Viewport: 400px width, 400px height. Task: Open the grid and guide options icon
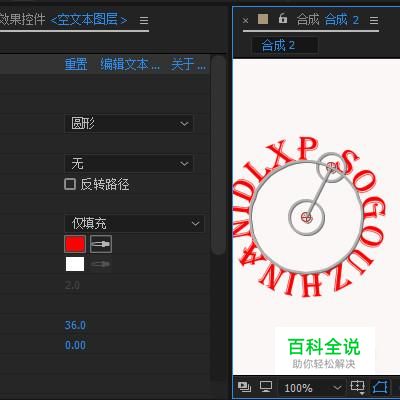pyautogui.click(x=357, y=387)
